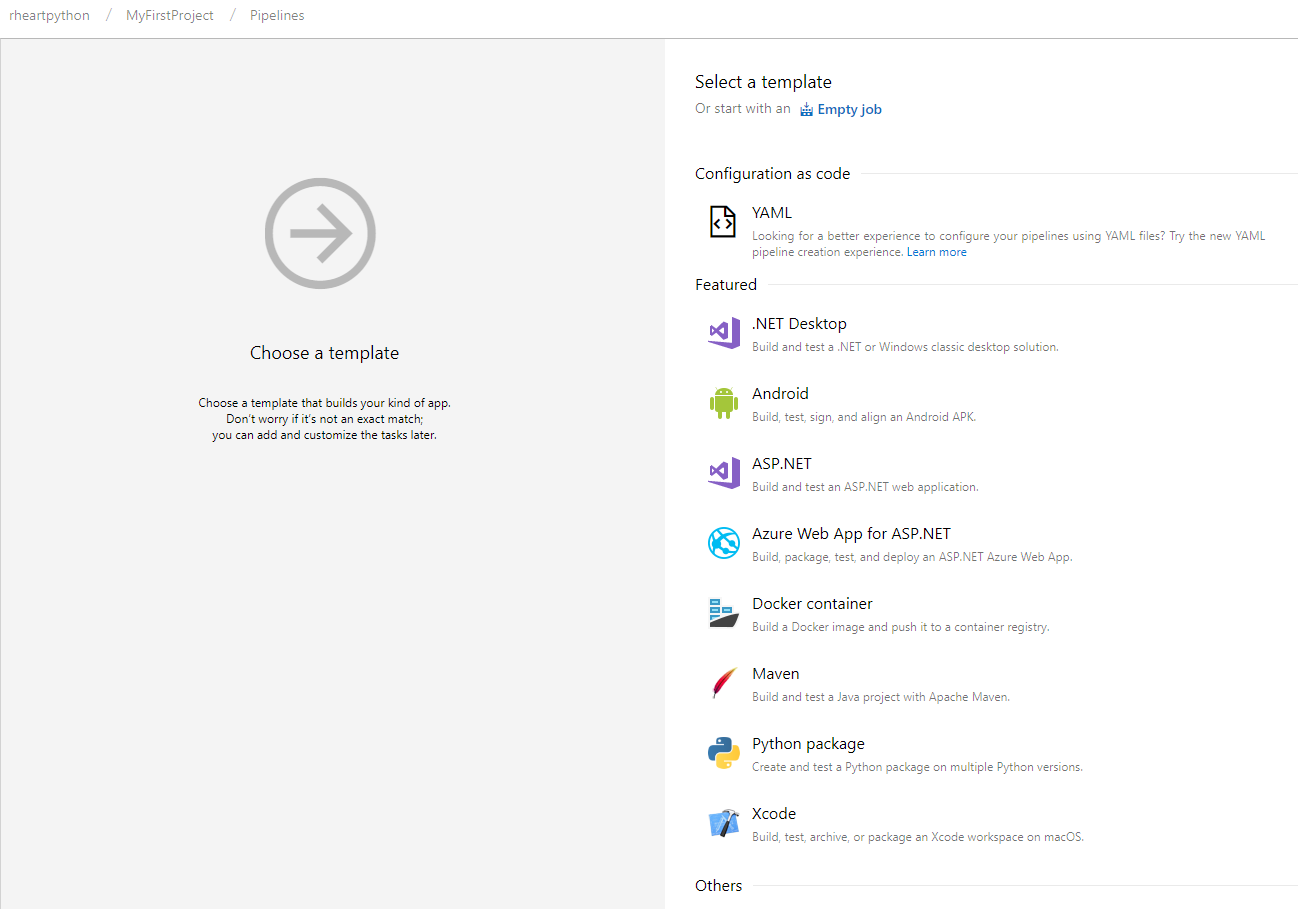1298x909 pixels.
Task: Select the .NET Desktop template title
Action: tap(799, 324)
